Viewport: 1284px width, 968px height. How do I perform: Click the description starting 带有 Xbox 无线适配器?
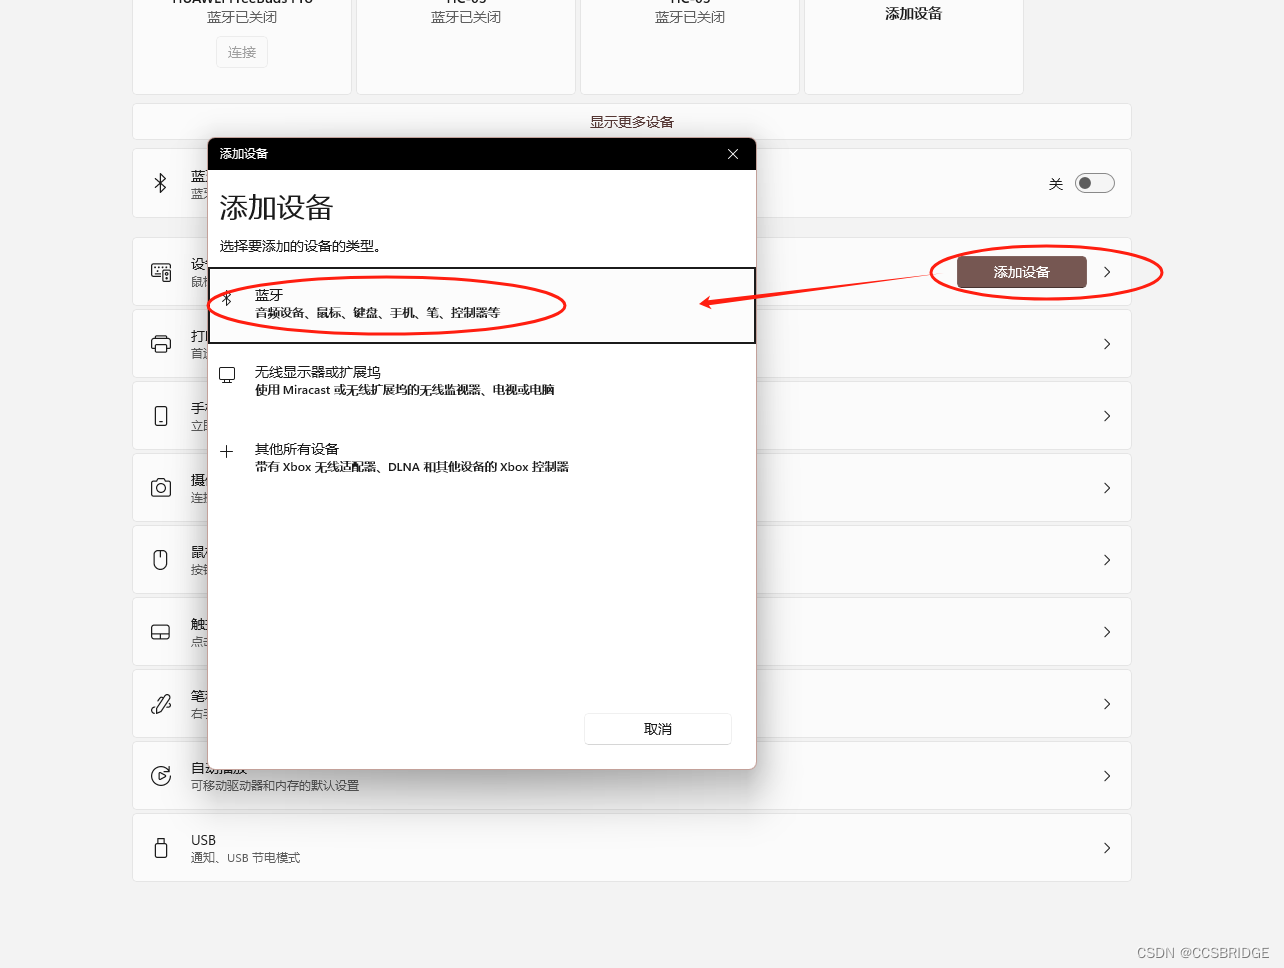(x=411, y=467)
